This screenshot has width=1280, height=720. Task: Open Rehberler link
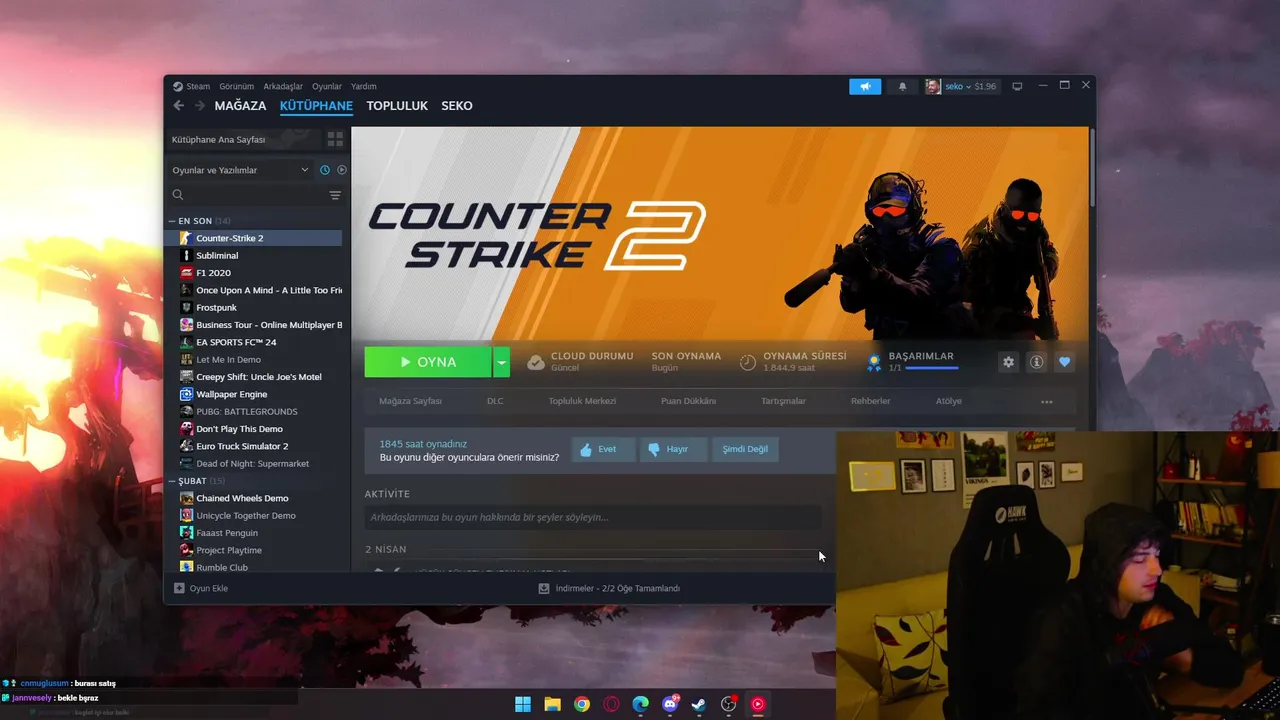pos(870,401)
